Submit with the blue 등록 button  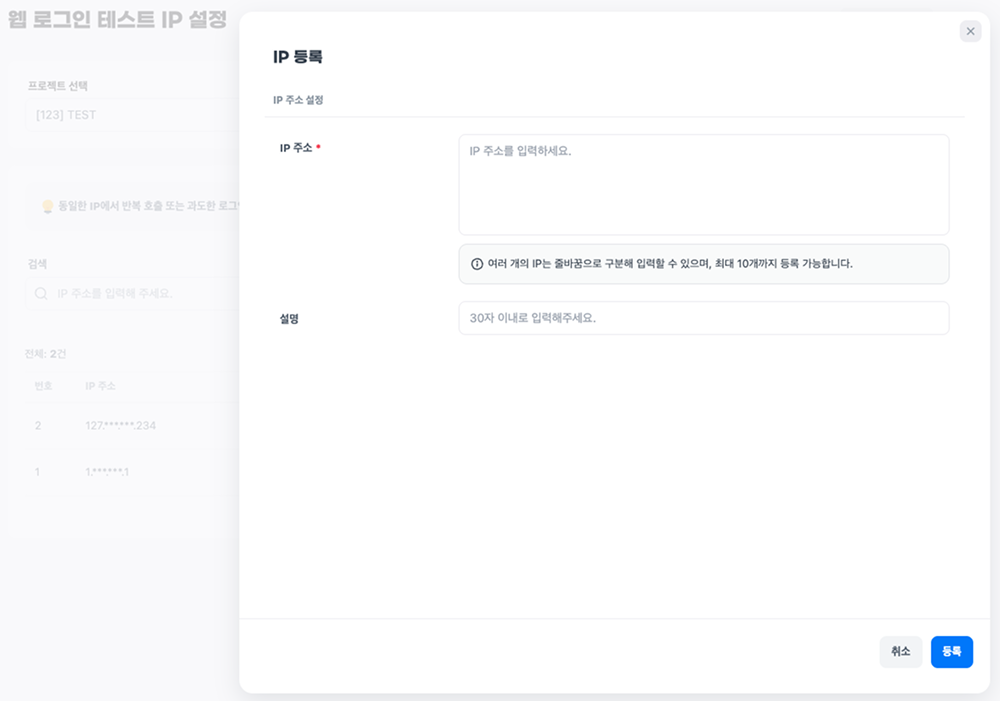point(951,651)
